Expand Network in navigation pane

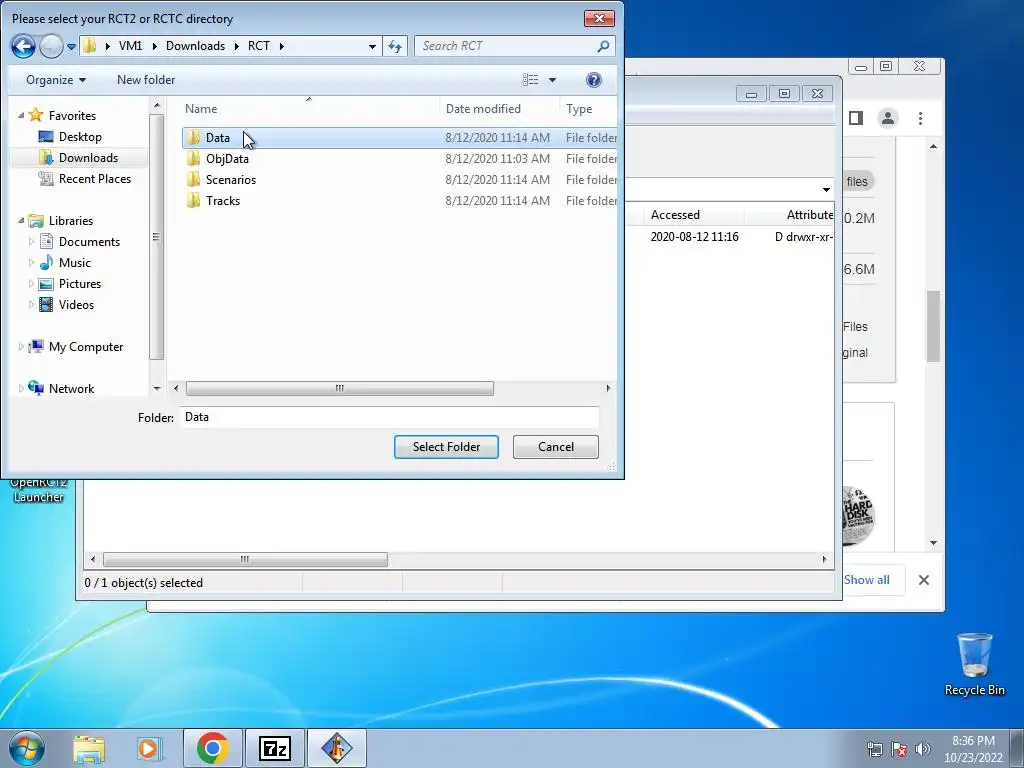pos(21,389)
